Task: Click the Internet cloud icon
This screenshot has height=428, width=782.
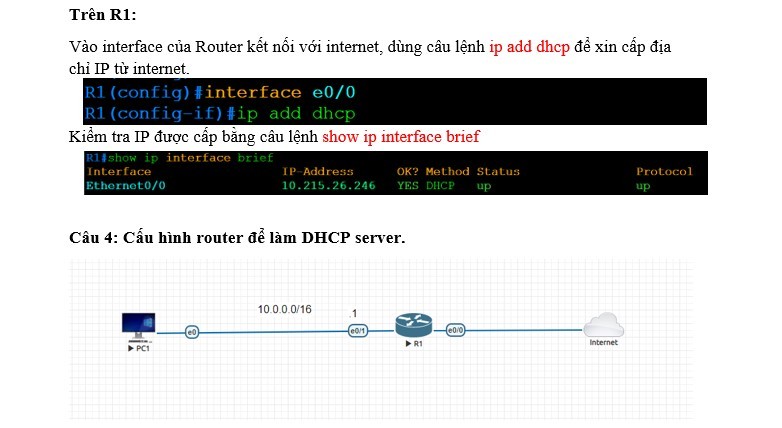Action: click(x=603, y=325)
